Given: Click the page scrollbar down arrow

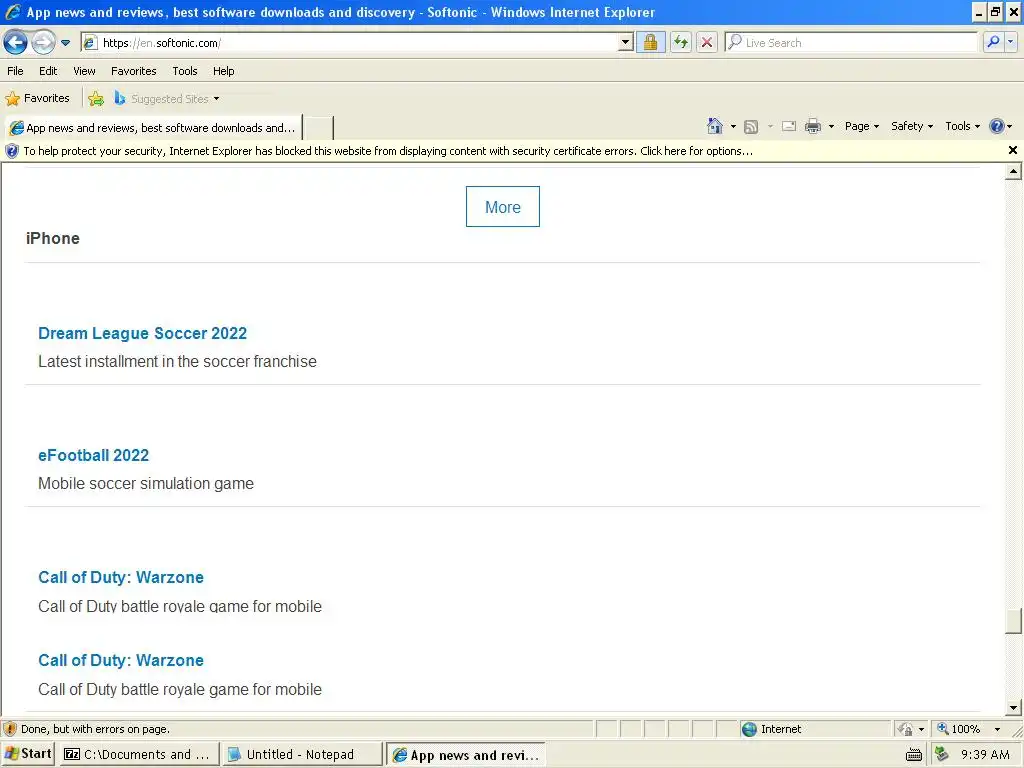Looking at the screenshot, I should click(1013, 707).
